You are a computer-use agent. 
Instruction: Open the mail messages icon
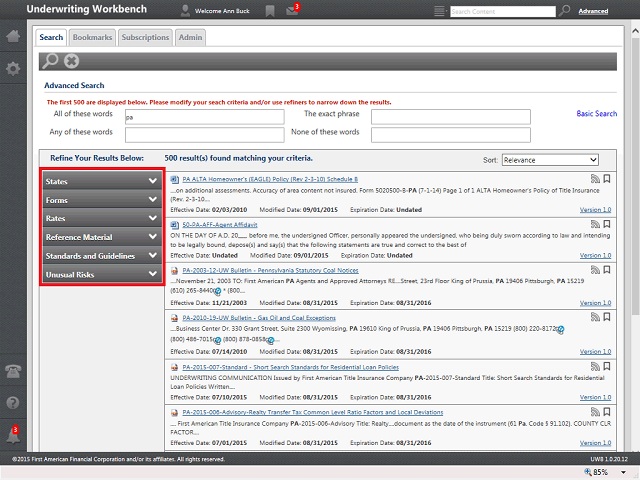(x=292, y=10)
